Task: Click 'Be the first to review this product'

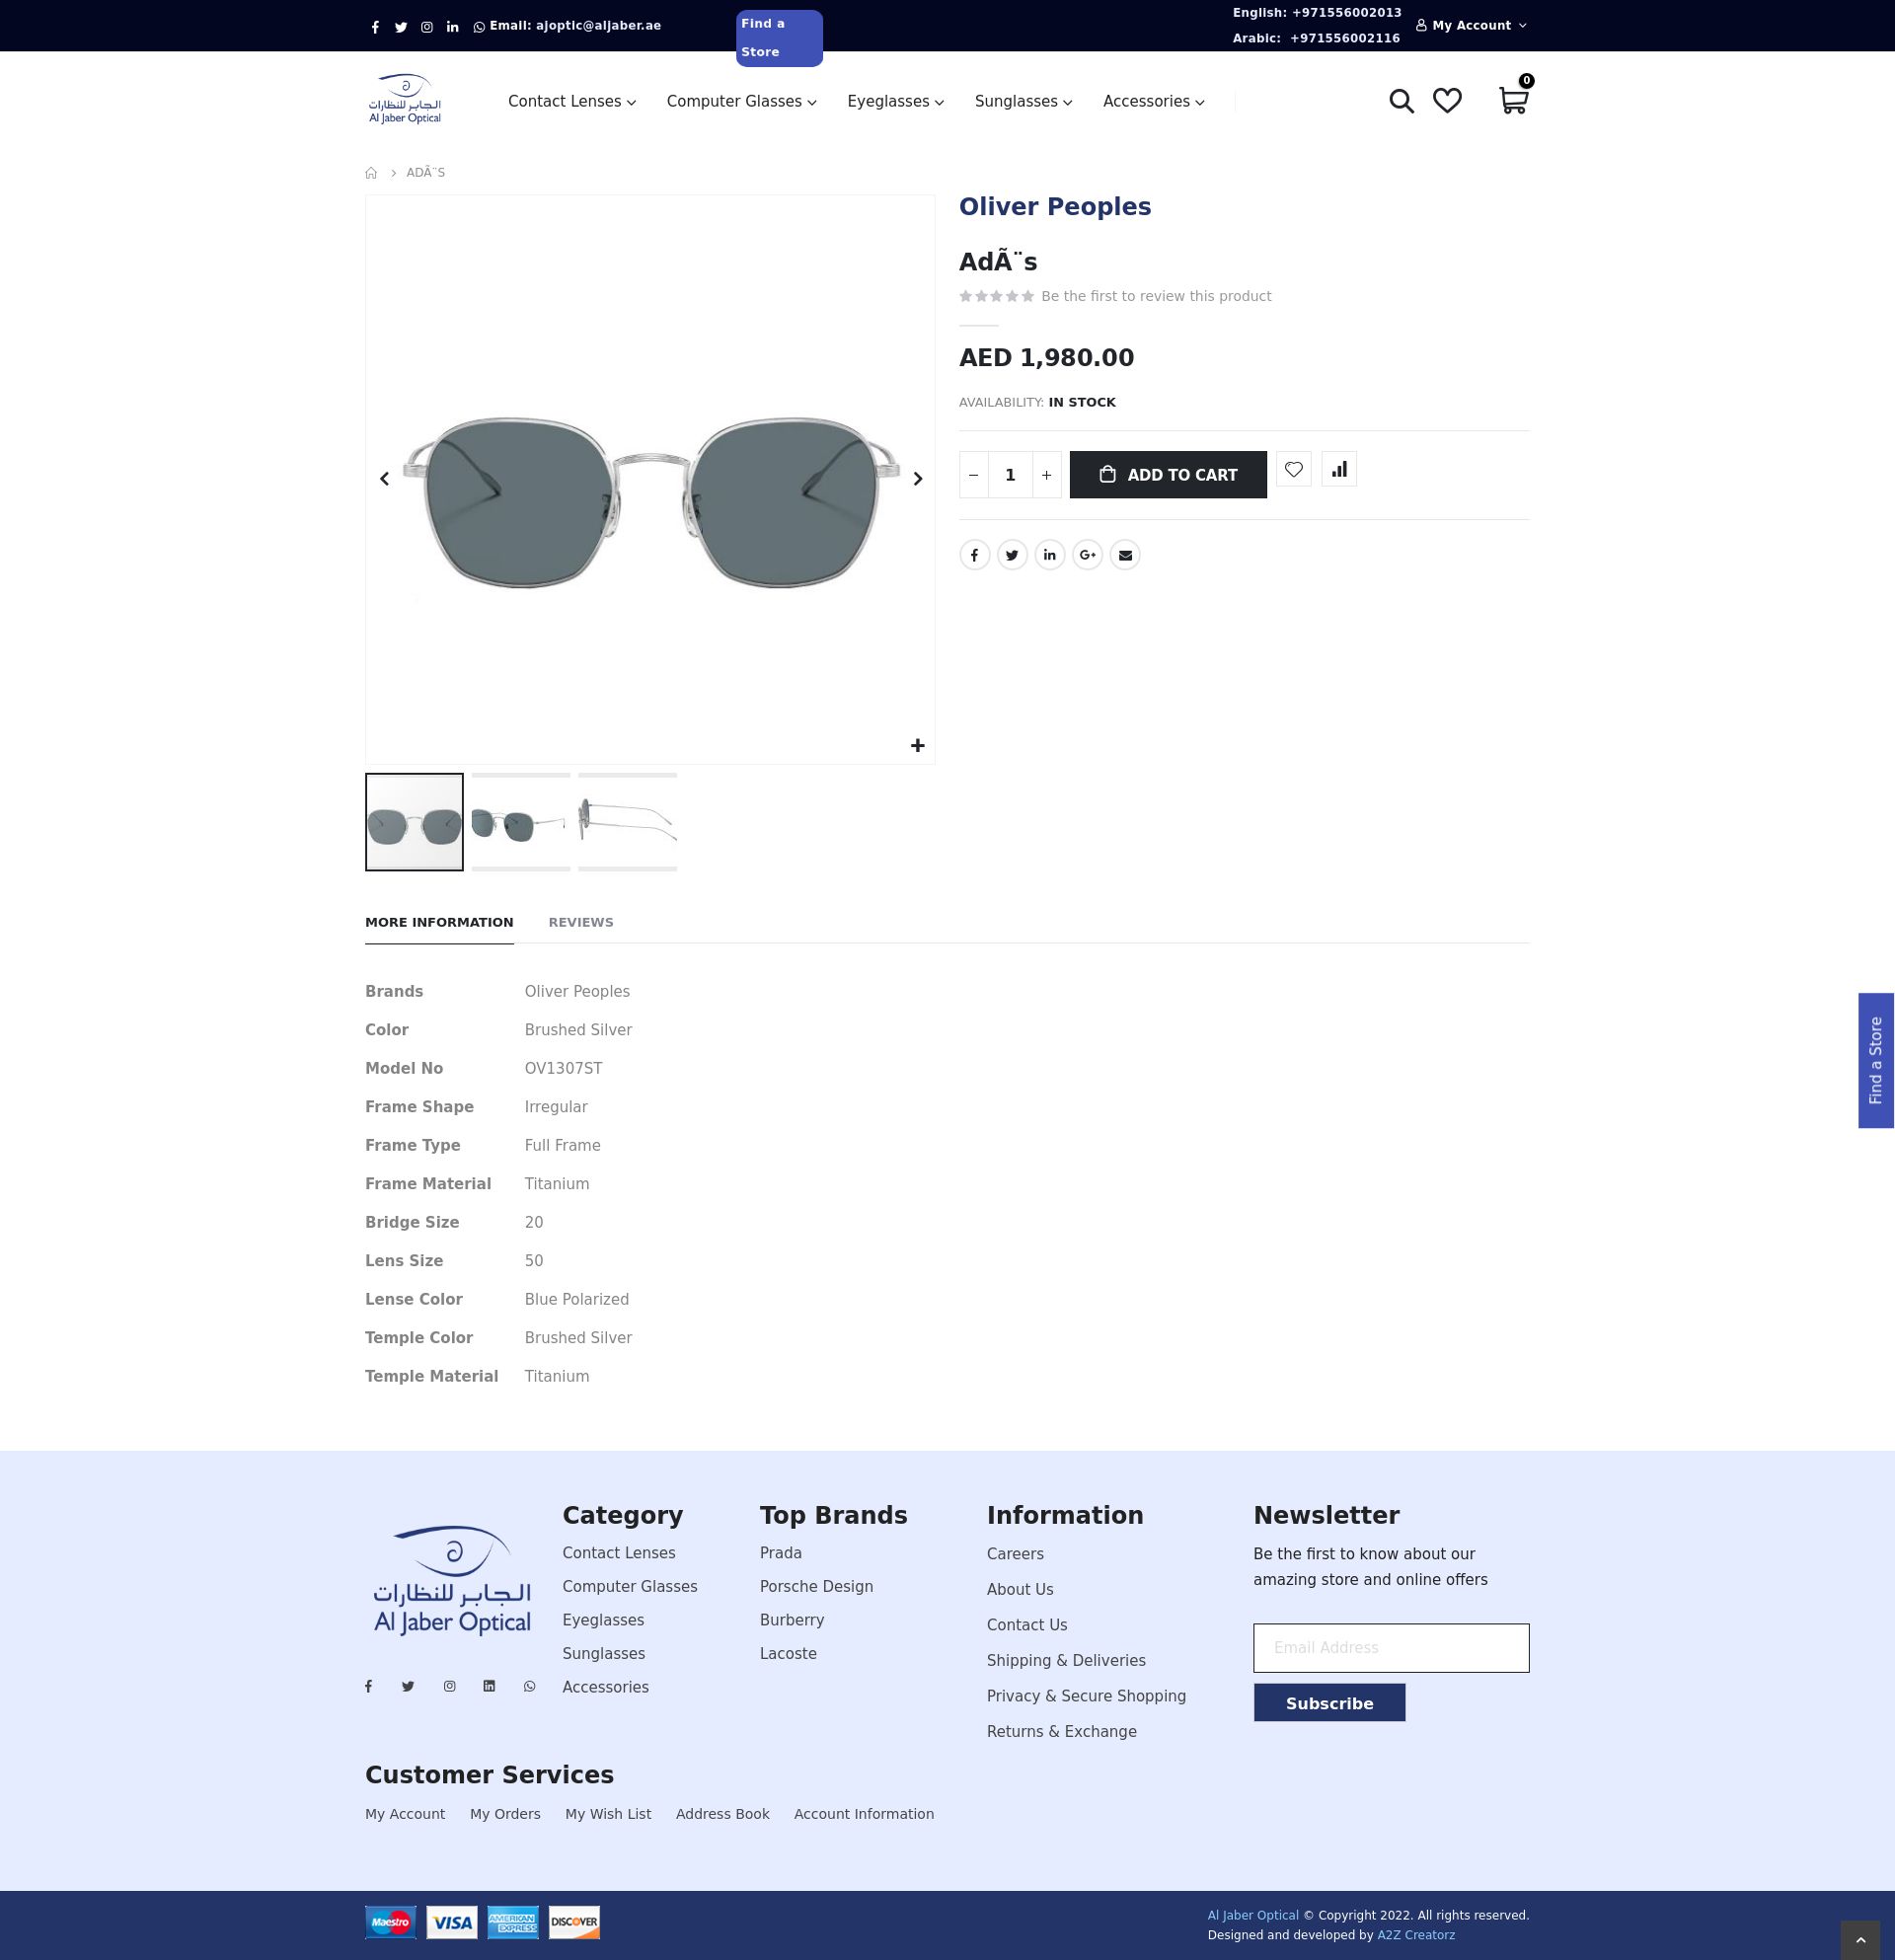Action: tap(1156, 296)
